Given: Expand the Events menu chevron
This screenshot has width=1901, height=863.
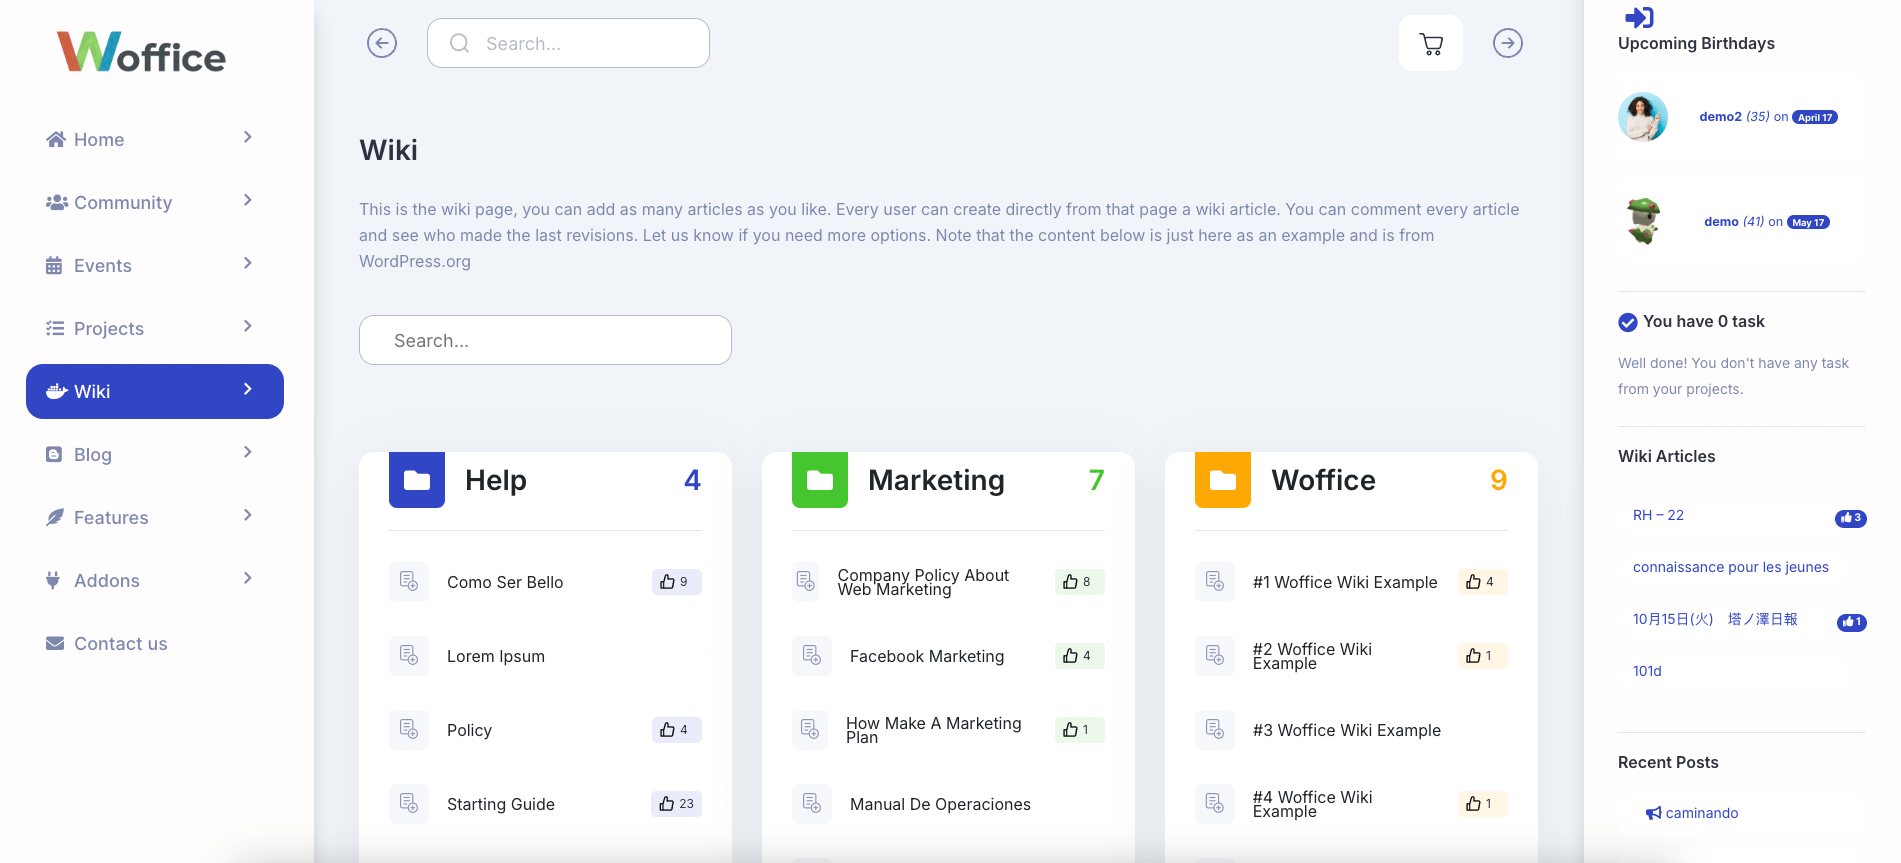Looking at the screenshot, I should 248,263.
